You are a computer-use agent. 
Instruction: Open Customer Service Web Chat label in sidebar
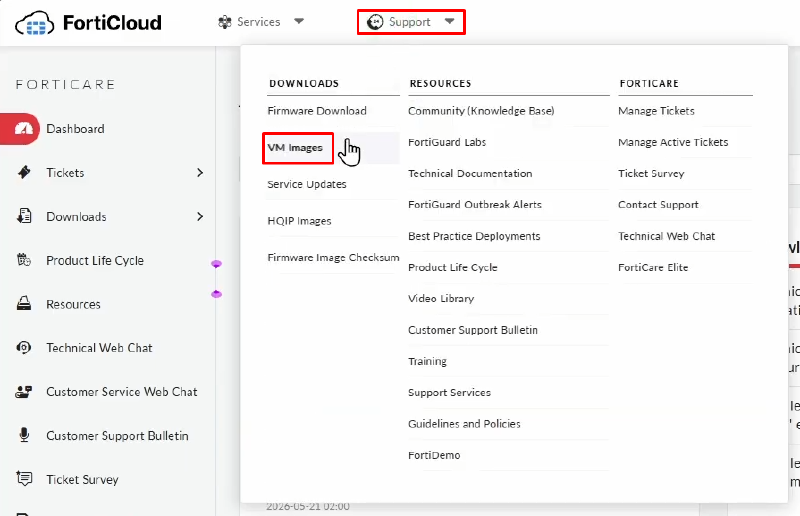(121, 392)
